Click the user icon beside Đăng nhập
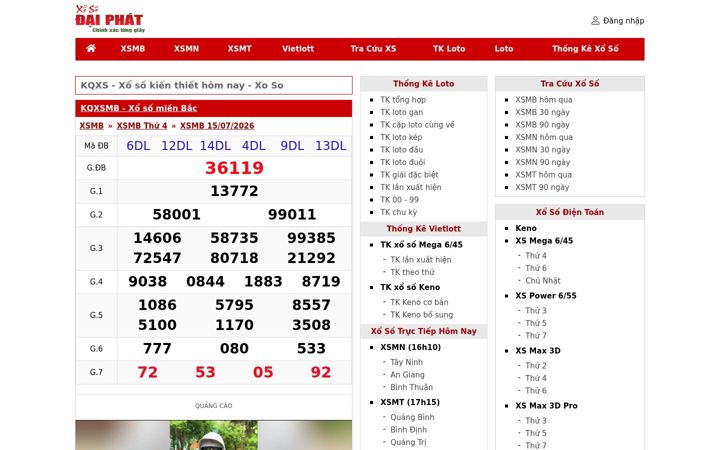 coord(595,21)
